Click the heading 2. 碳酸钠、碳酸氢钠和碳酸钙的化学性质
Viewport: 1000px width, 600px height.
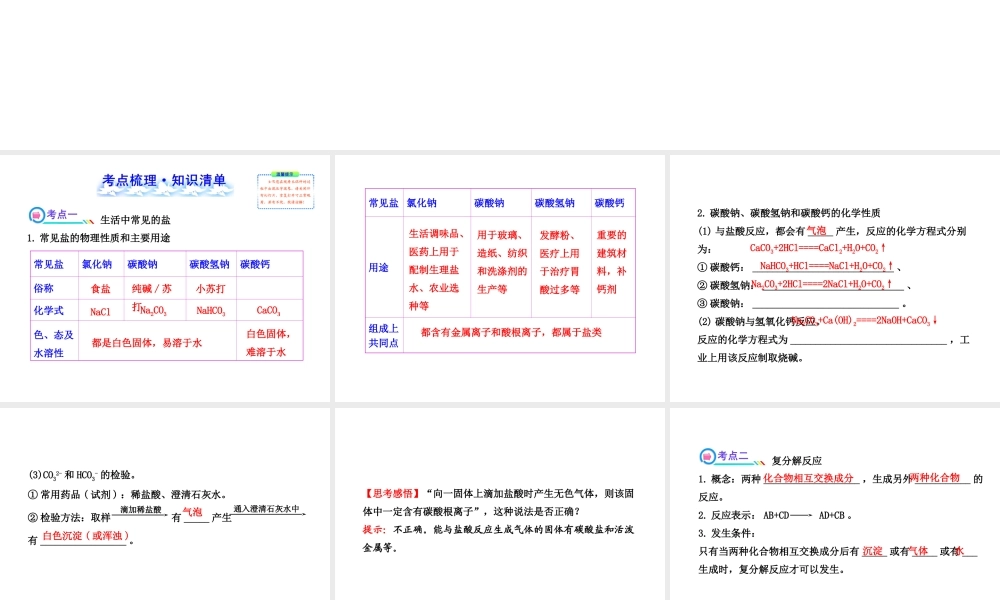point(789,213)
